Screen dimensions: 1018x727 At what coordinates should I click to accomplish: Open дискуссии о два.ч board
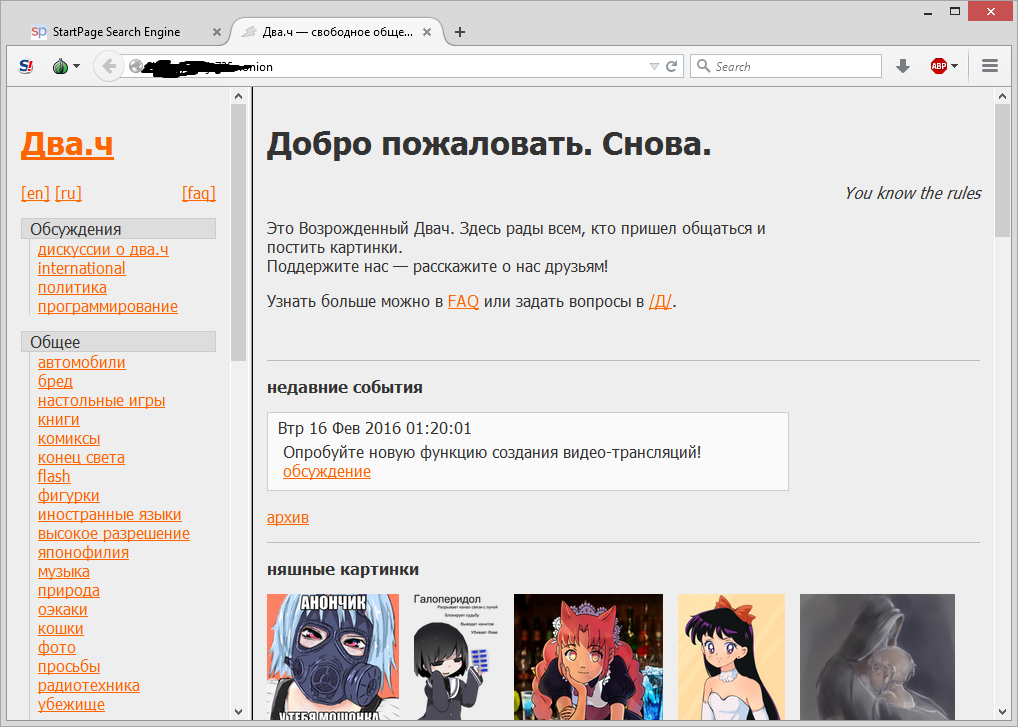103,249
